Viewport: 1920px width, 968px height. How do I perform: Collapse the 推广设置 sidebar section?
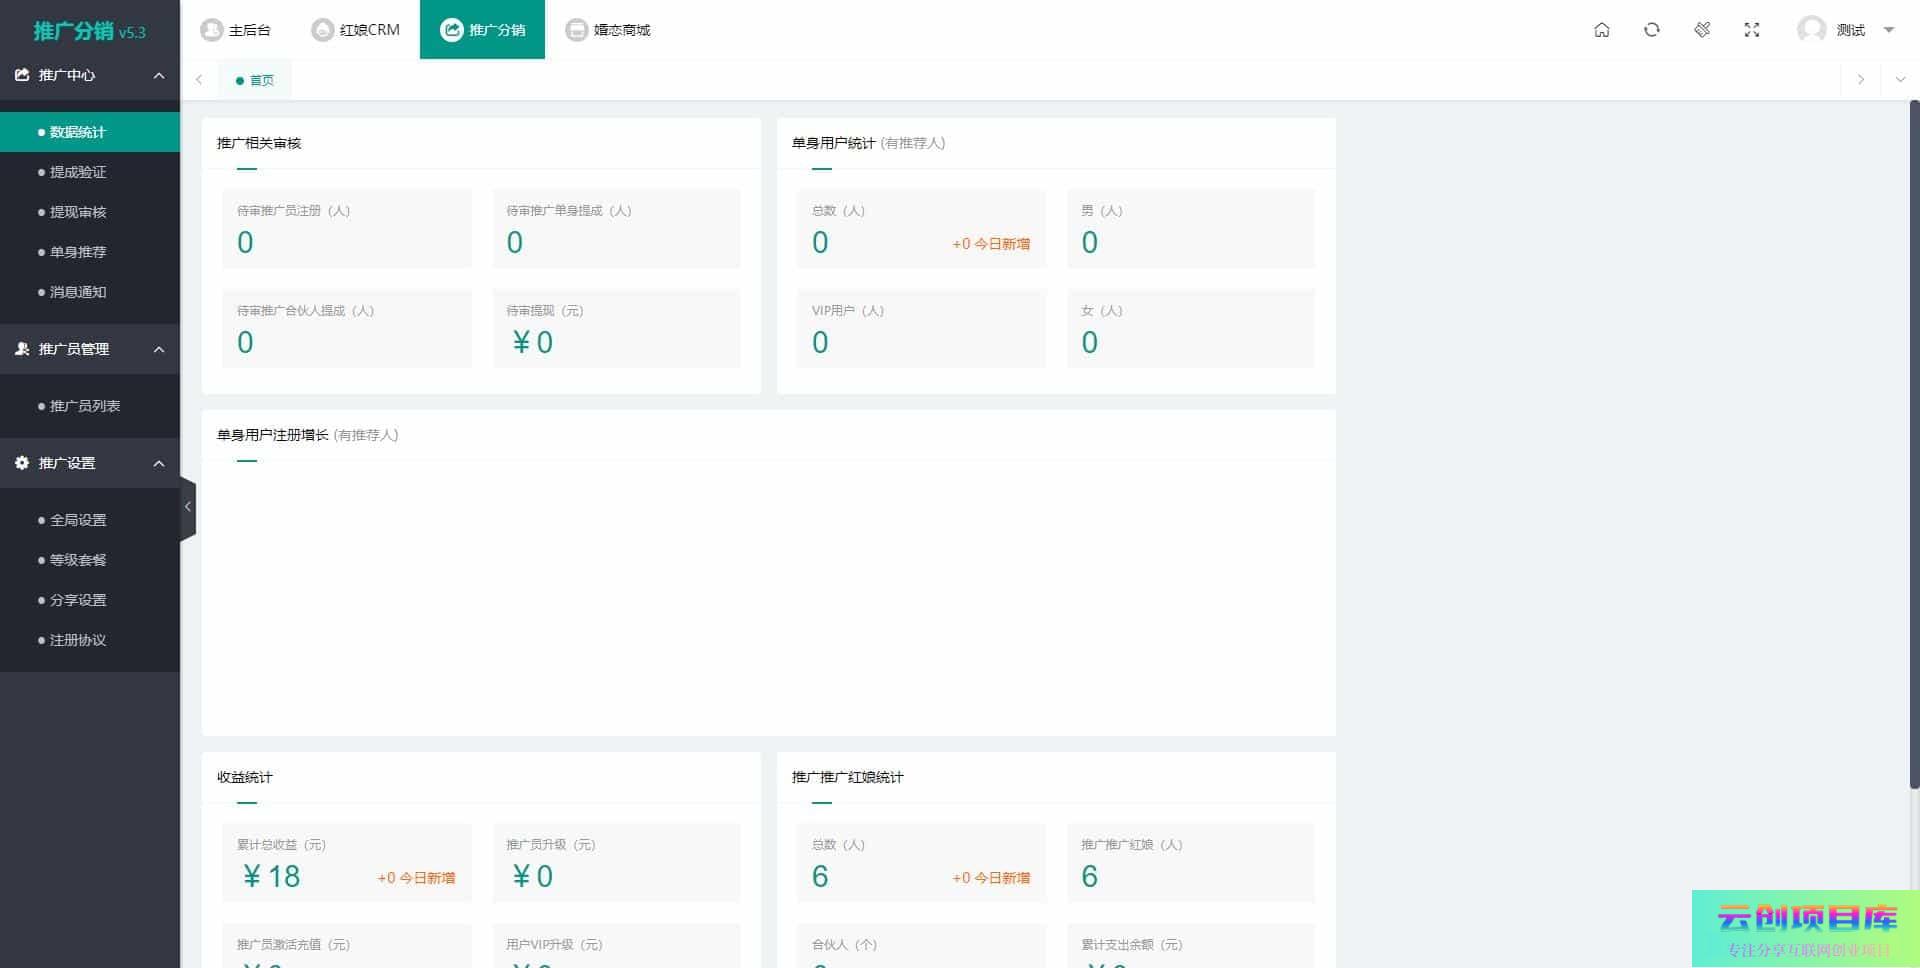(158, 464)
